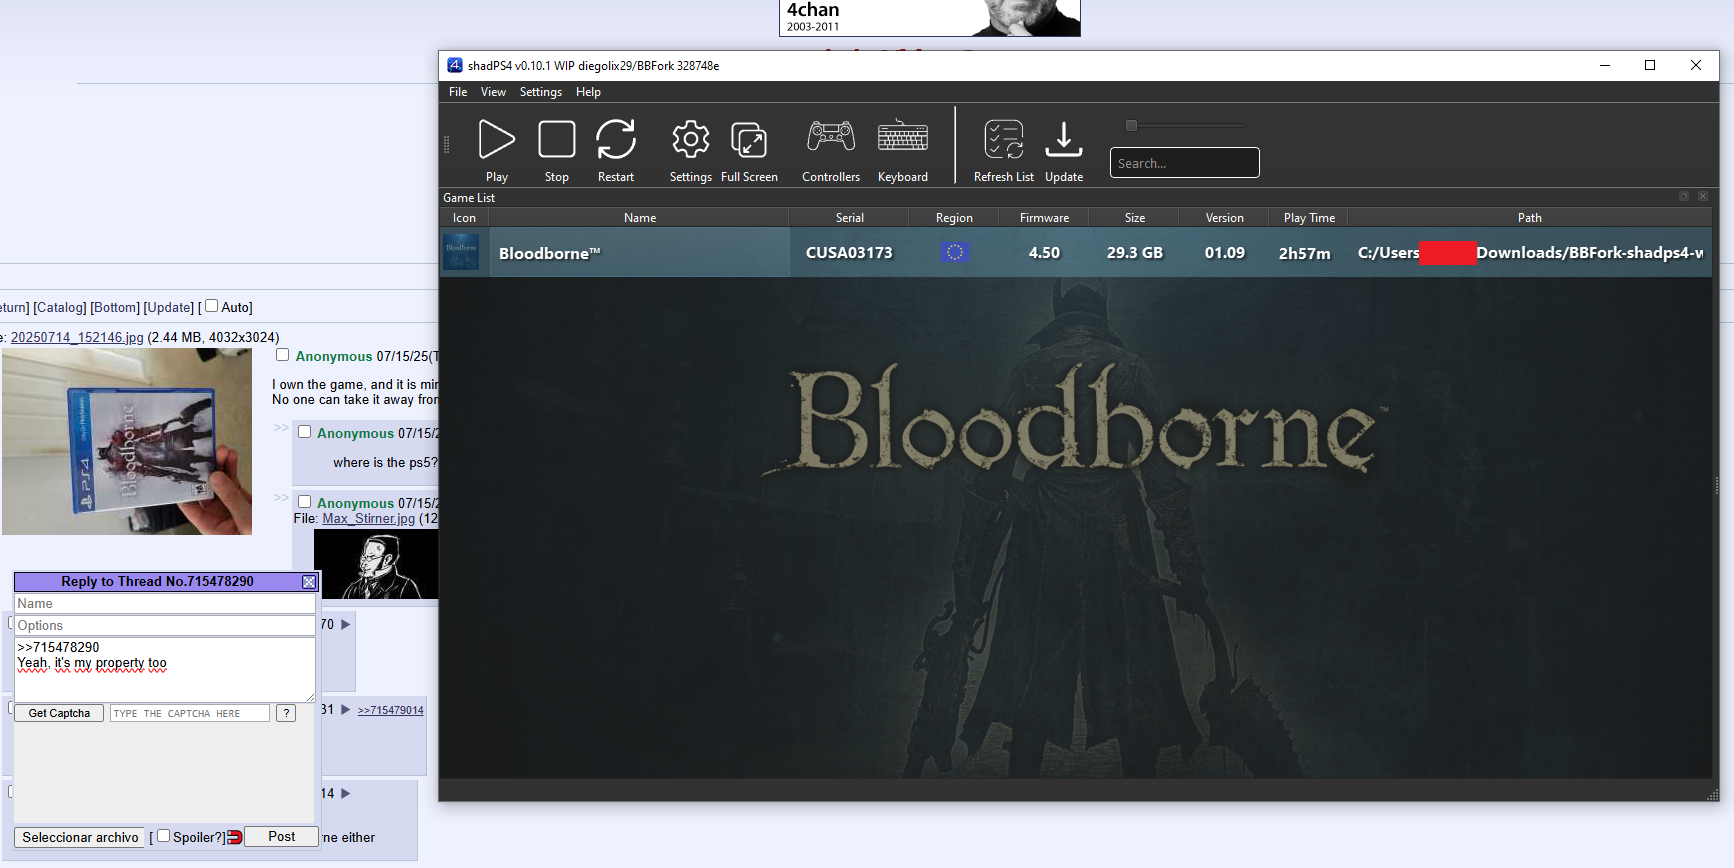Image resolution: width=1734 pixels, height=868 pixels.
Task: Click the toolbar drag handle grip
Action: tap(446, 145)
